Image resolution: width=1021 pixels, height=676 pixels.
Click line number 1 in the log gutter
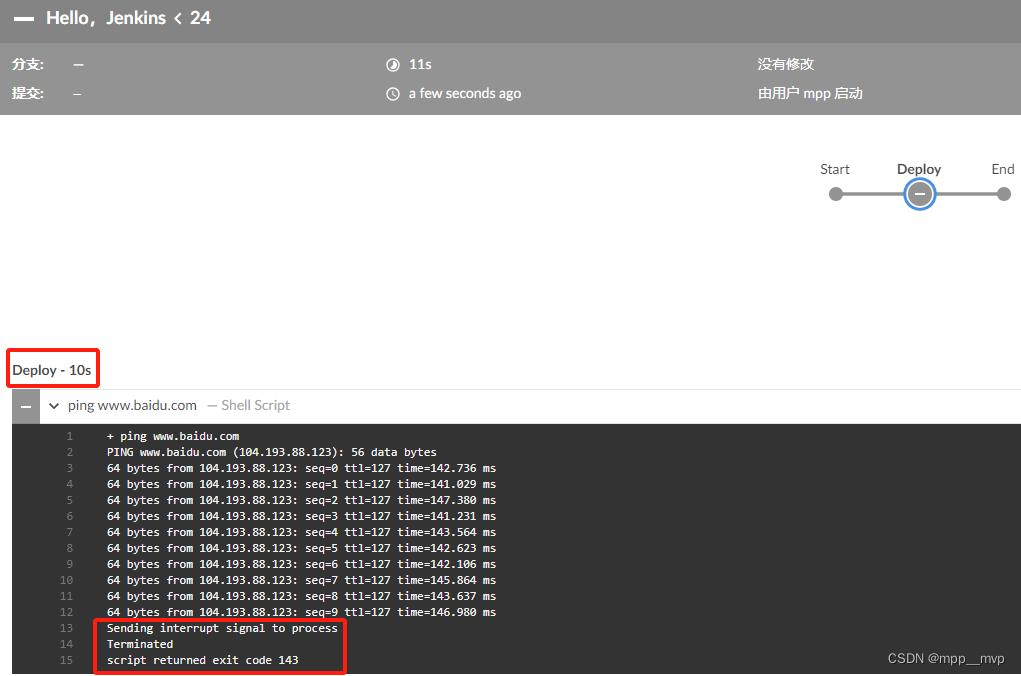click(70, 436)
